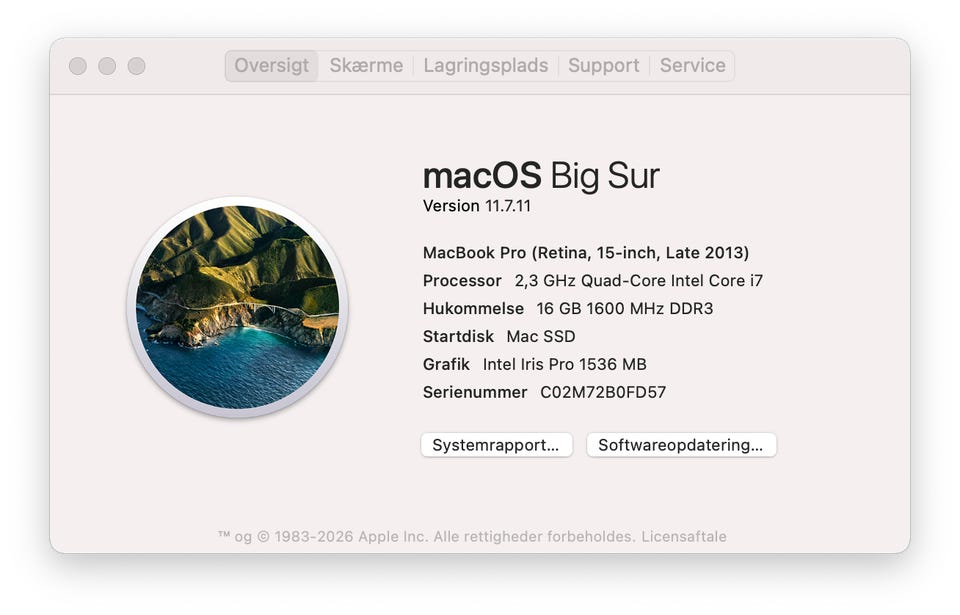The height and width of the screenshot is (615, 960).
Task: Open the Skærme tab
Action: coord(366,66)
